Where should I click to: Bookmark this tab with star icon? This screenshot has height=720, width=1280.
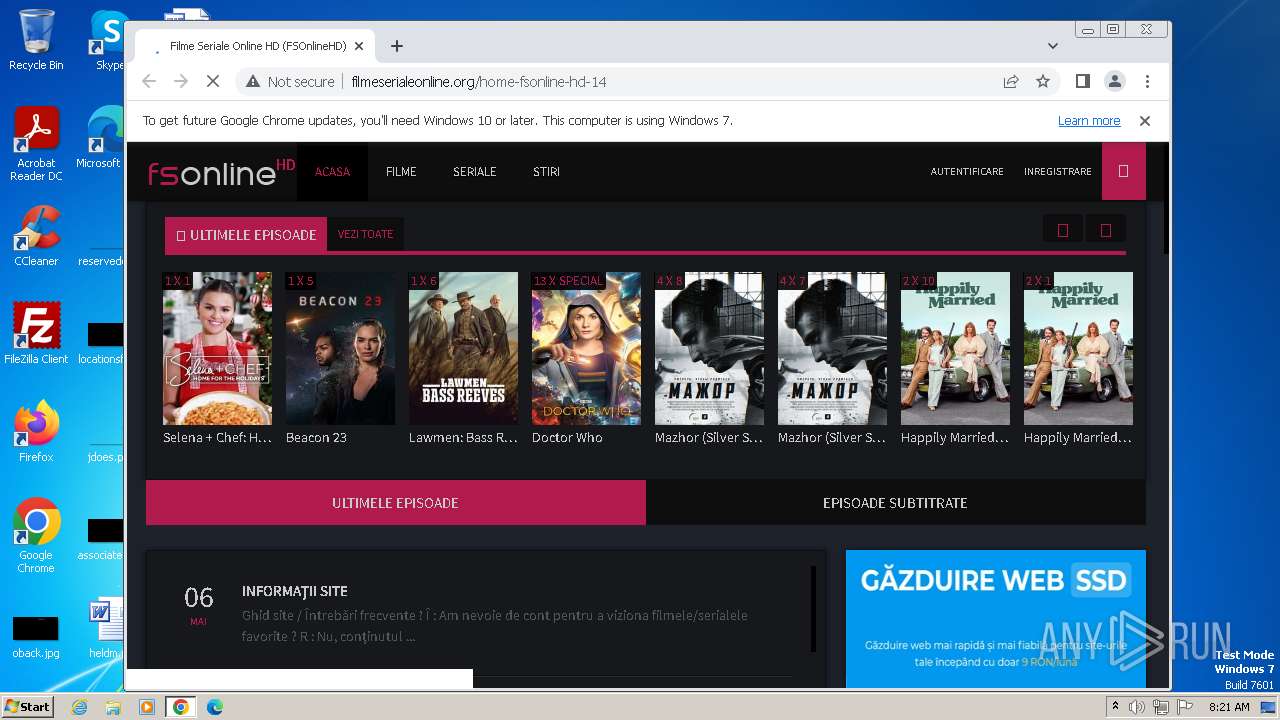coord(1043,81)
